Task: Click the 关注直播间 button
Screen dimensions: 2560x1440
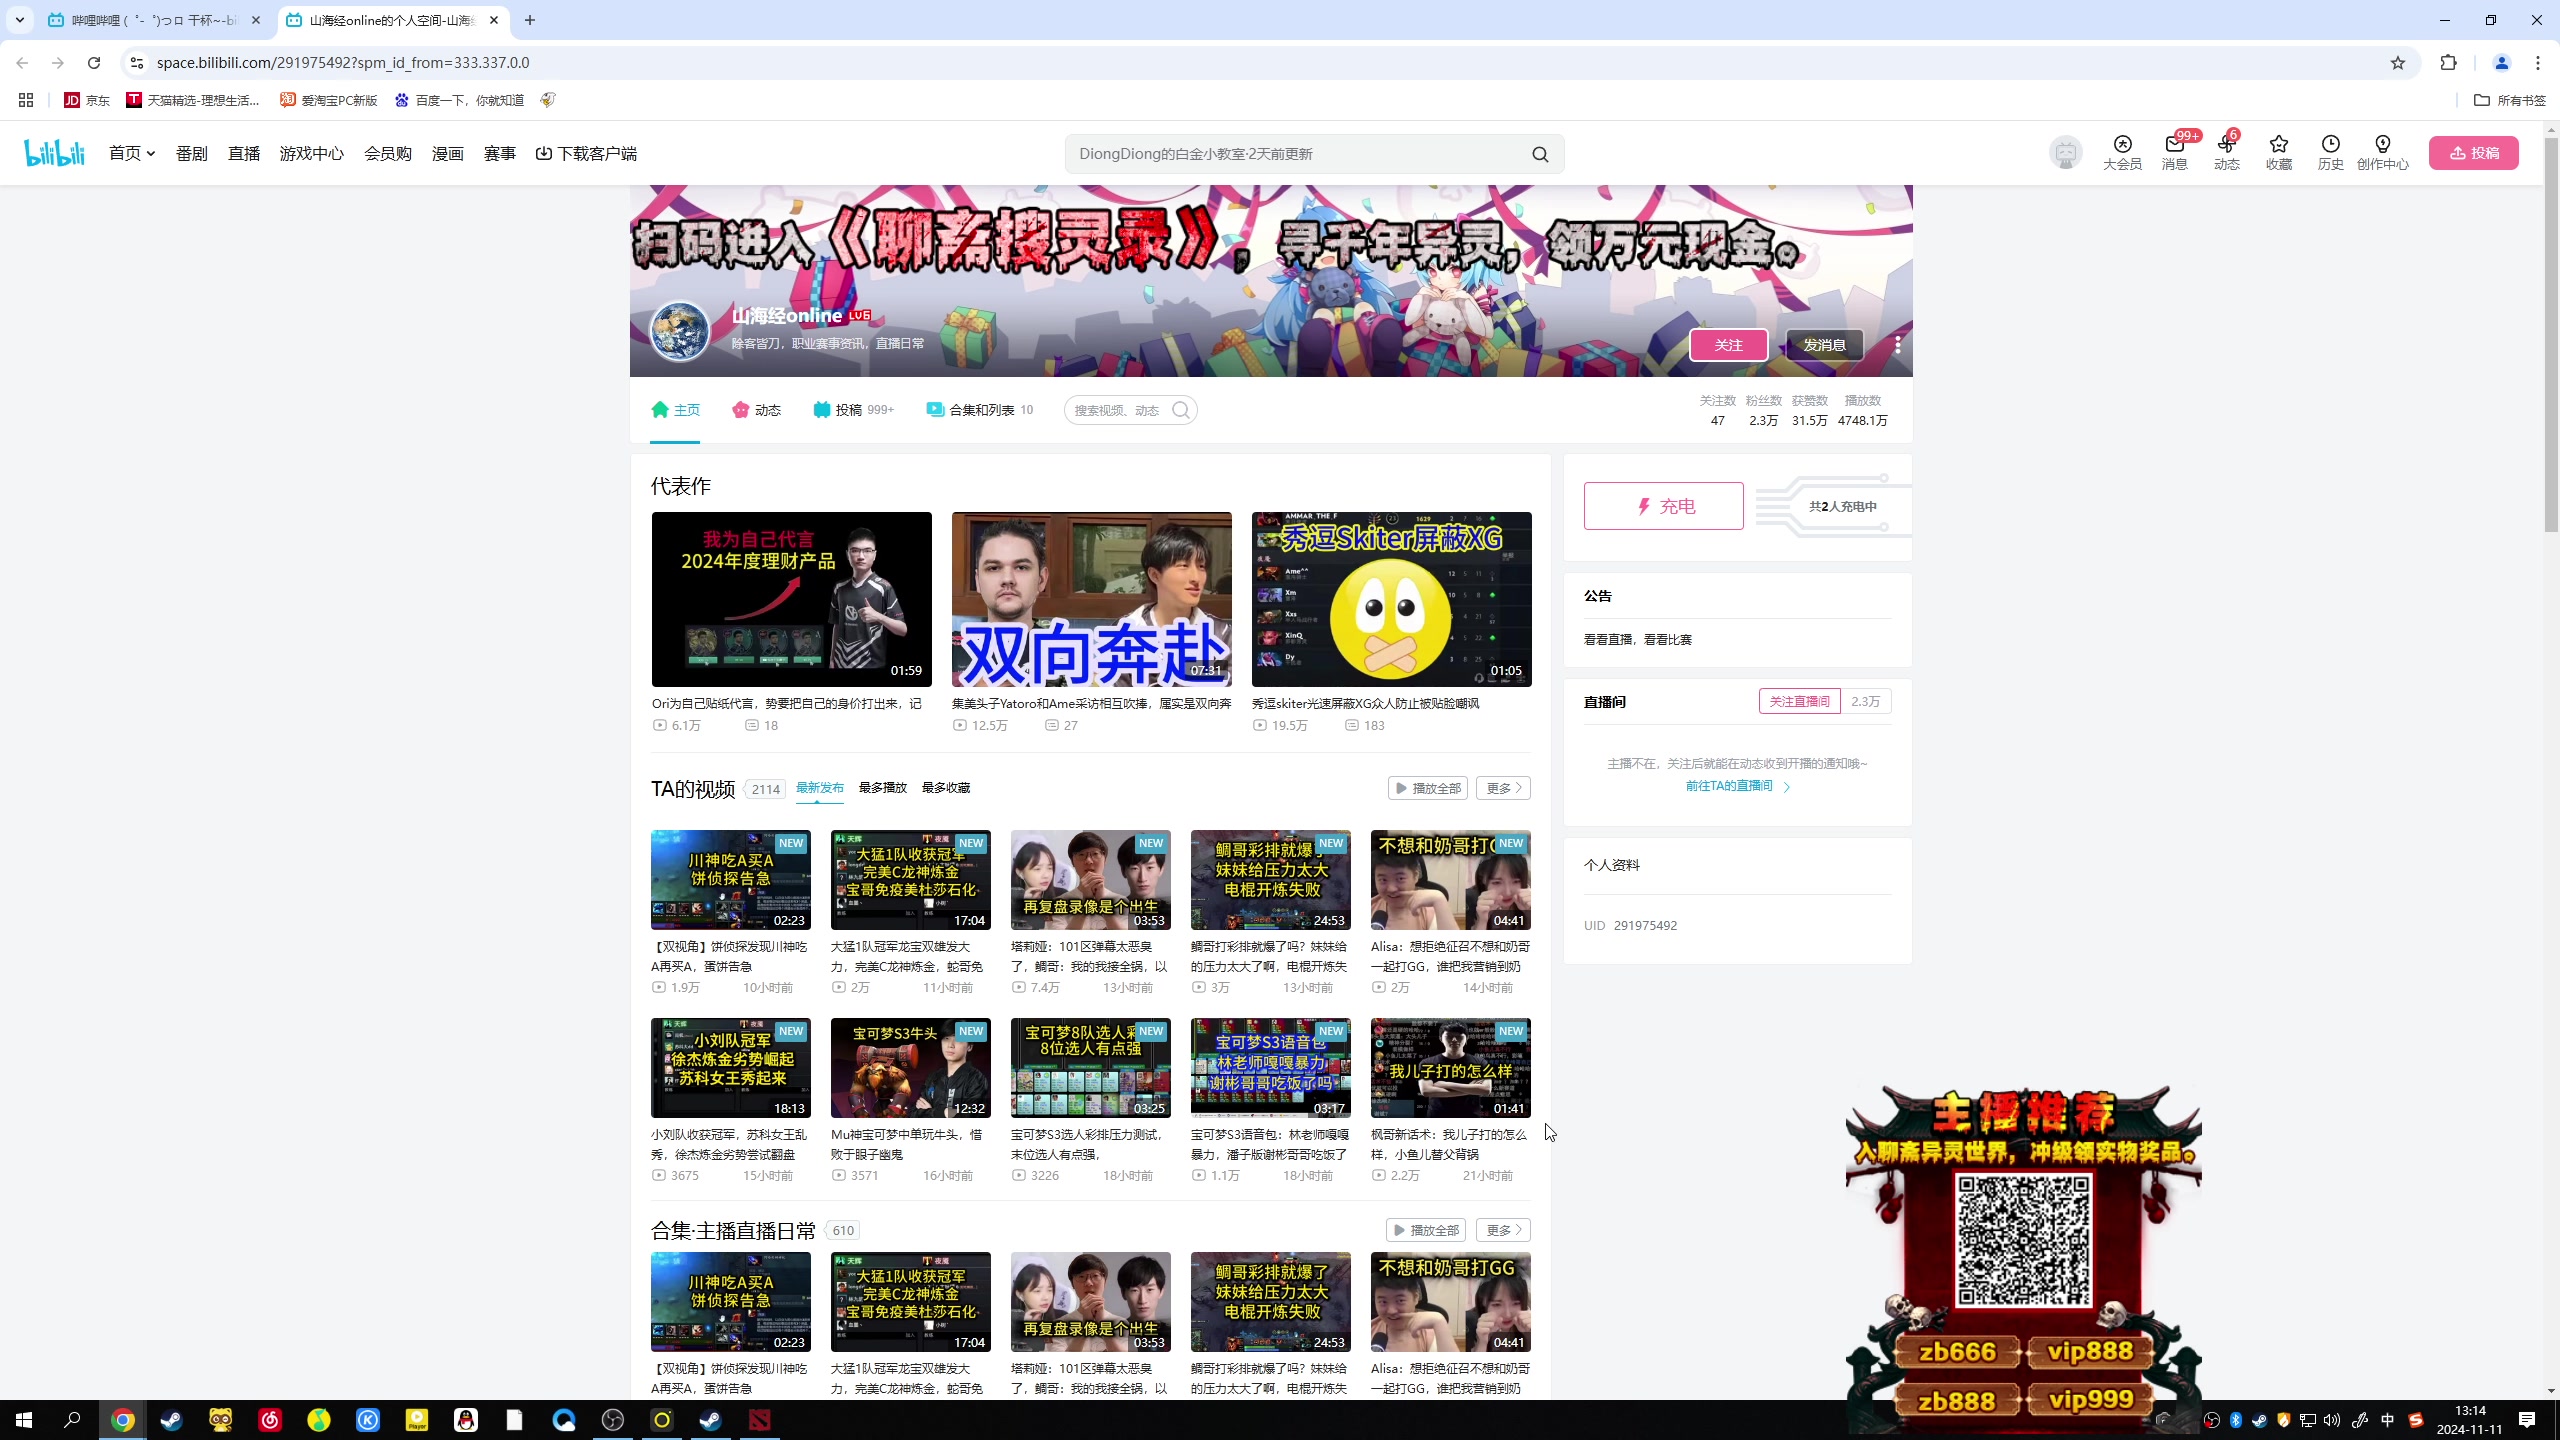Action: click(x=1799, y=701)
